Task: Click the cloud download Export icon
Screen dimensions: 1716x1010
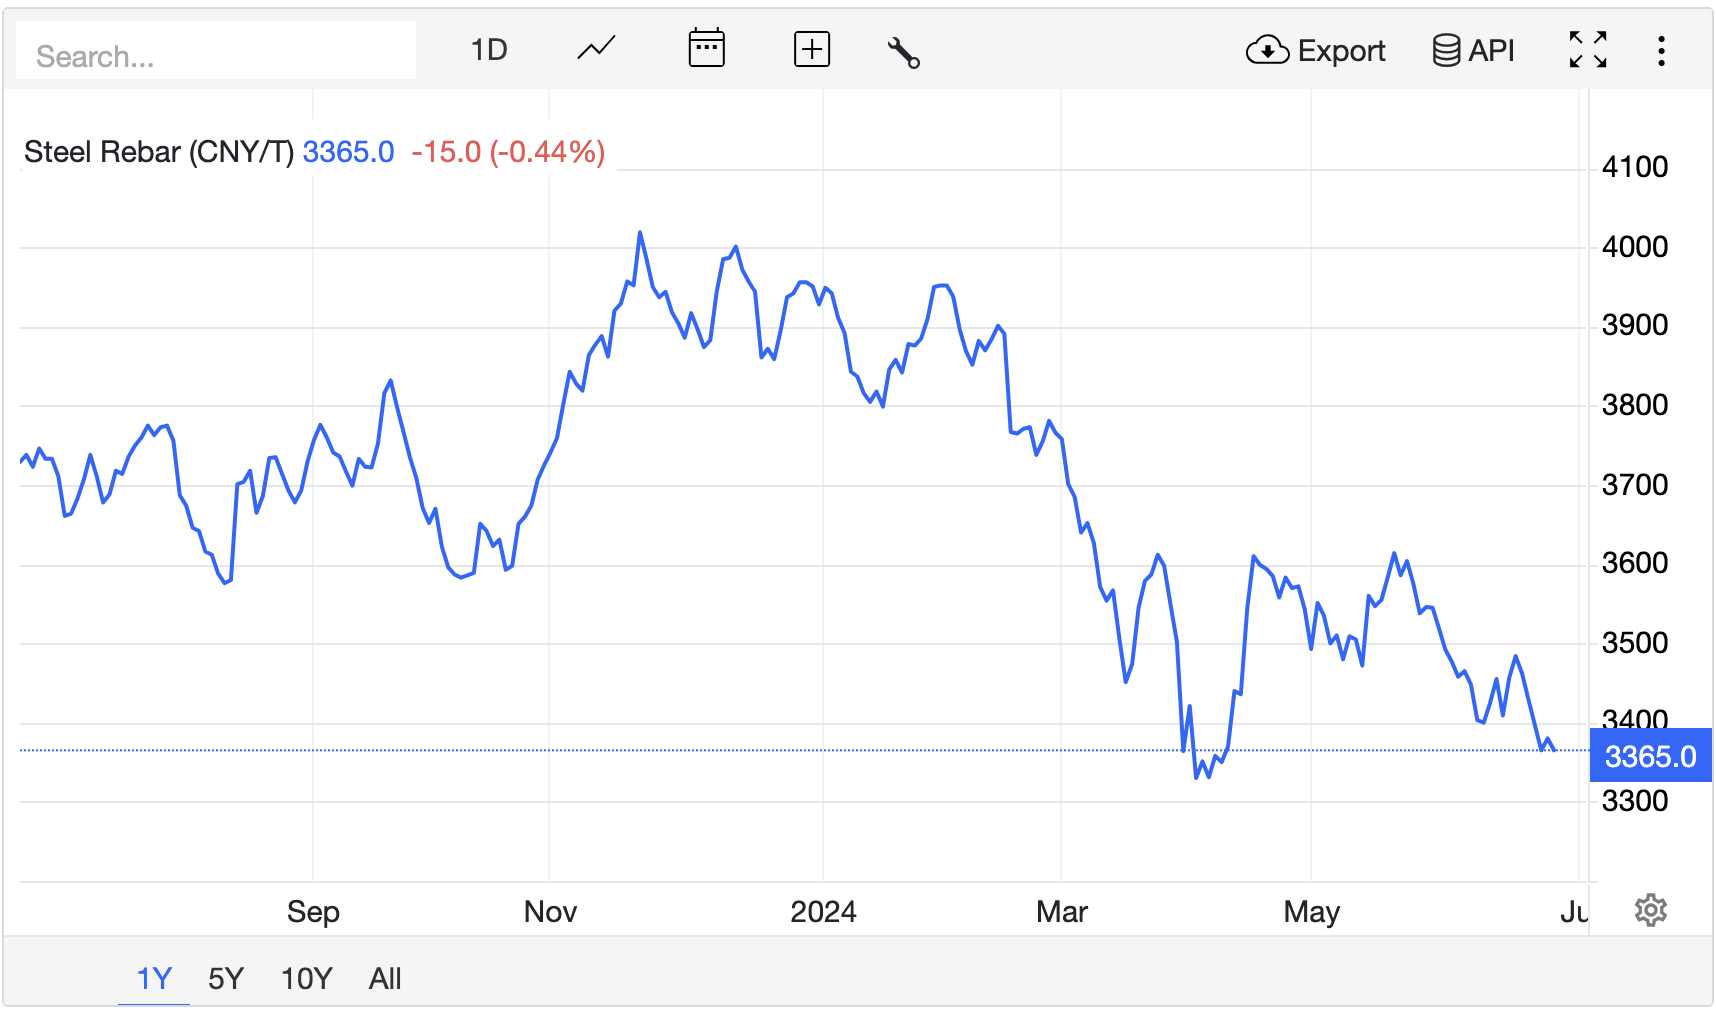Action: pos(1267,50)
